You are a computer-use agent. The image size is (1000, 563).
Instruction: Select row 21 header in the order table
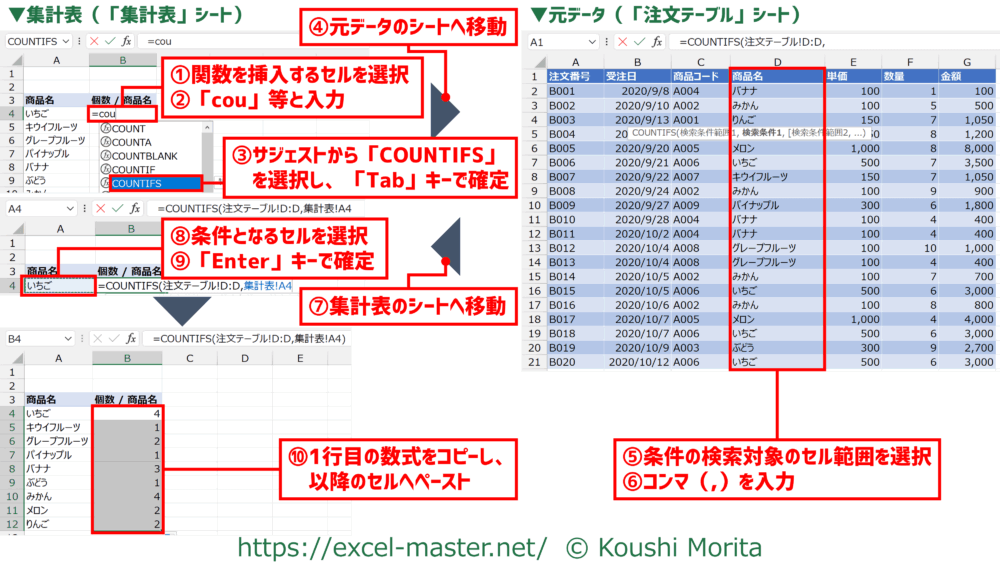tap(538, 361)
